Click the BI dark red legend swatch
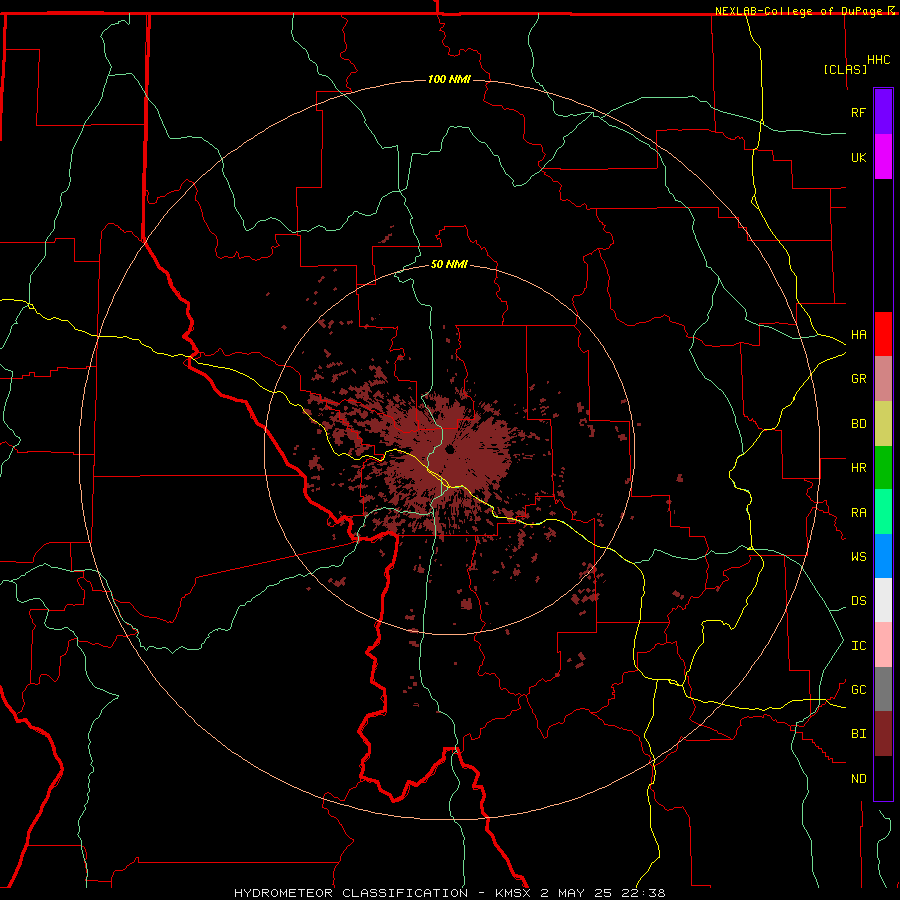This screenshot has width=900, height=900. (883, 733)
